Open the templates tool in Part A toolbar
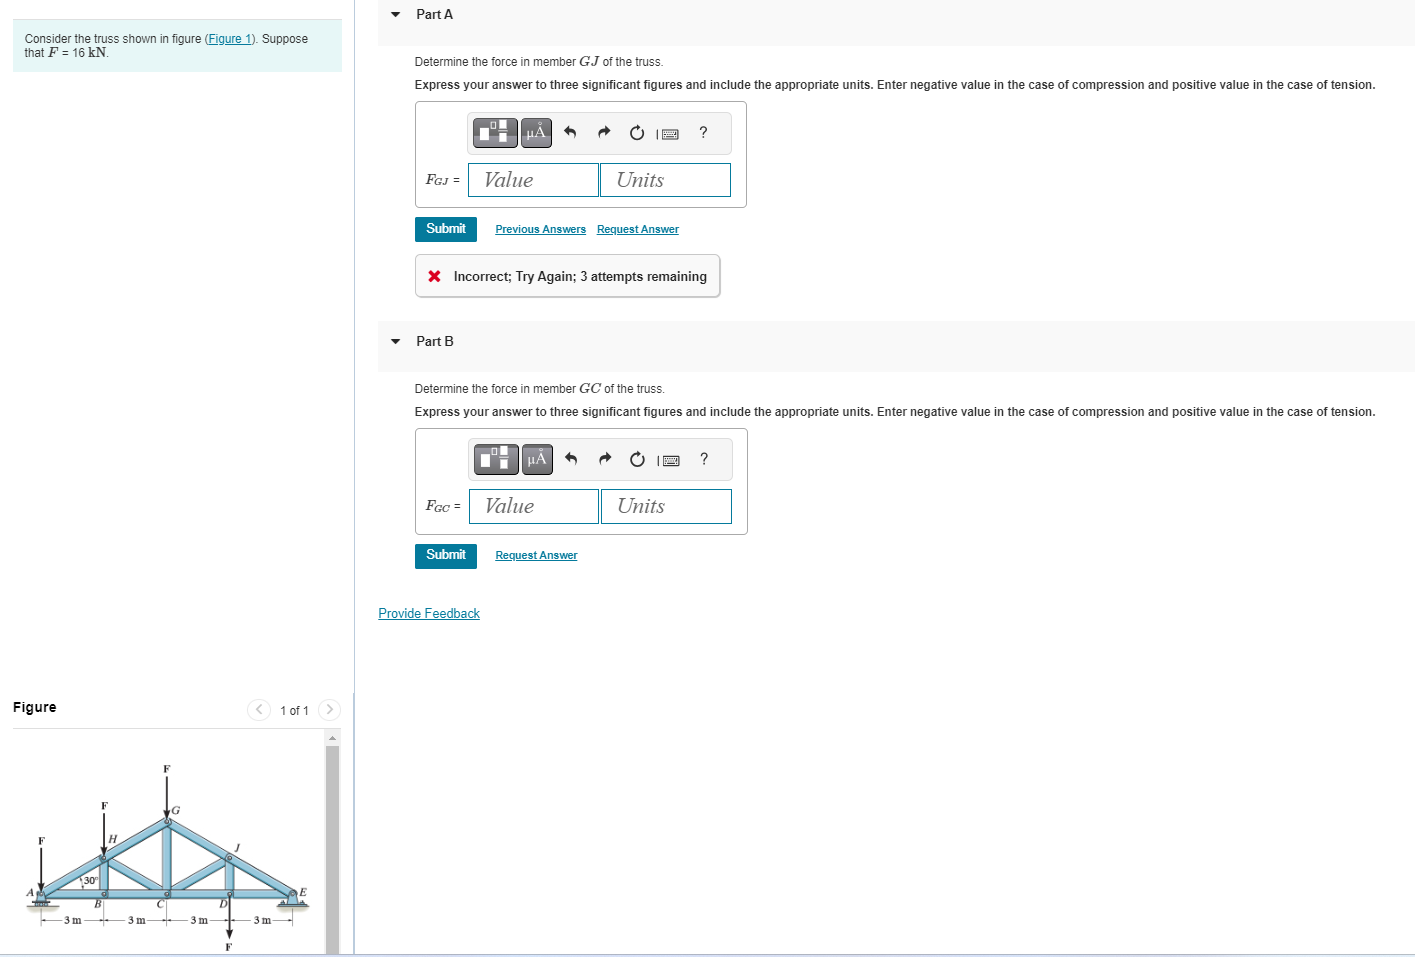Viewport: 1415px width, 957px height. (x=495, y=132)
